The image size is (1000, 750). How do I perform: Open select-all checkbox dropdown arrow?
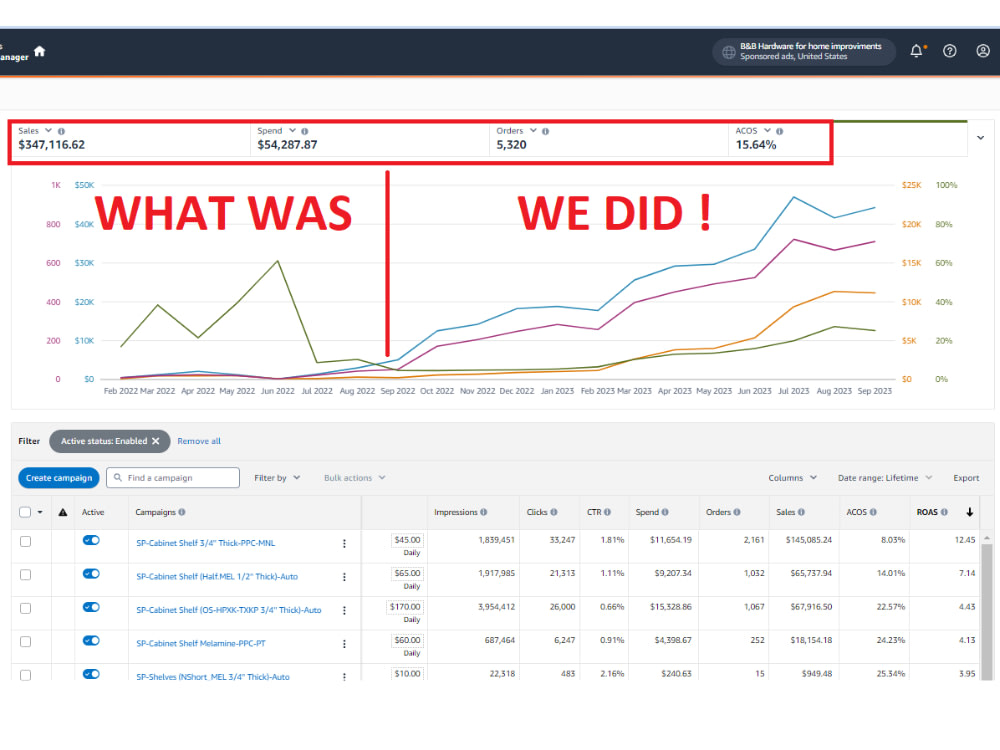40,512
